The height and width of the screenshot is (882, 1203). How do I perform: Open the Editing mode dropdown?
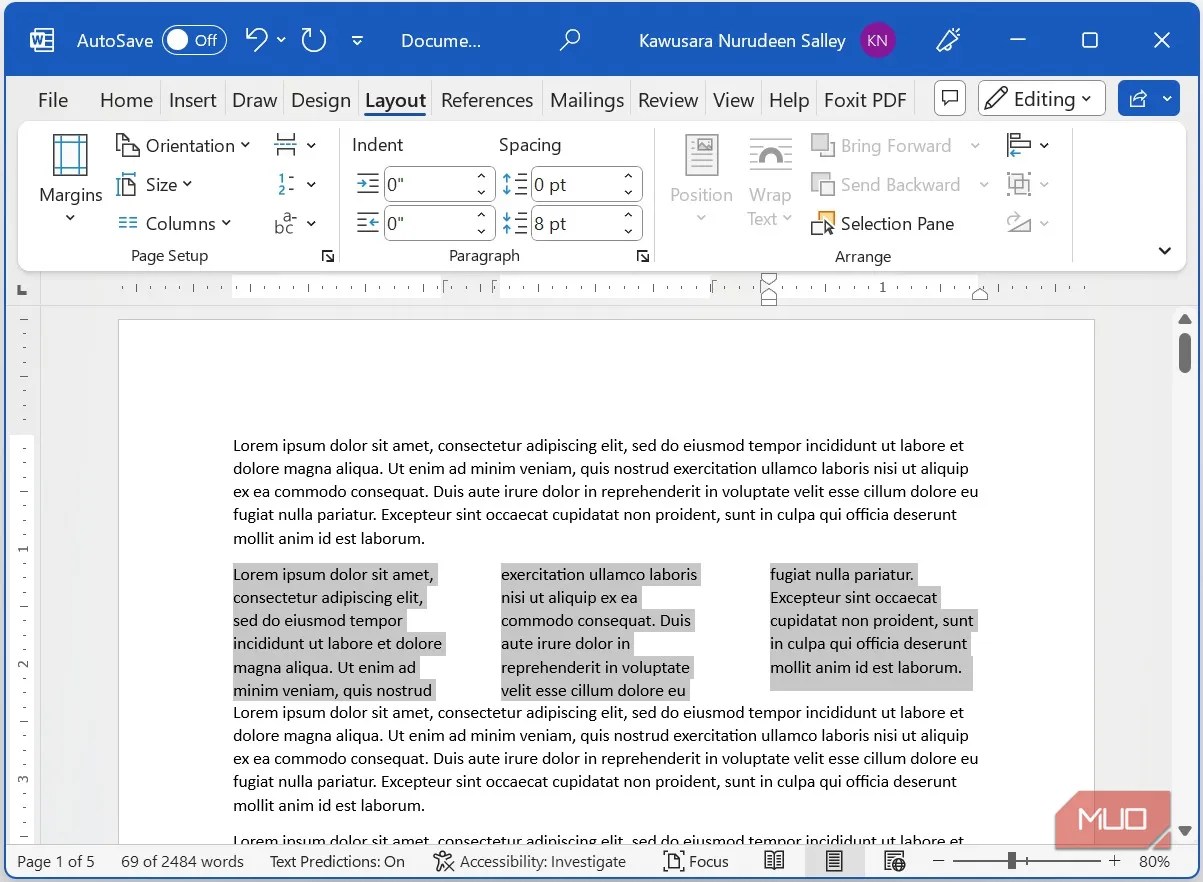pos(1041,98)
